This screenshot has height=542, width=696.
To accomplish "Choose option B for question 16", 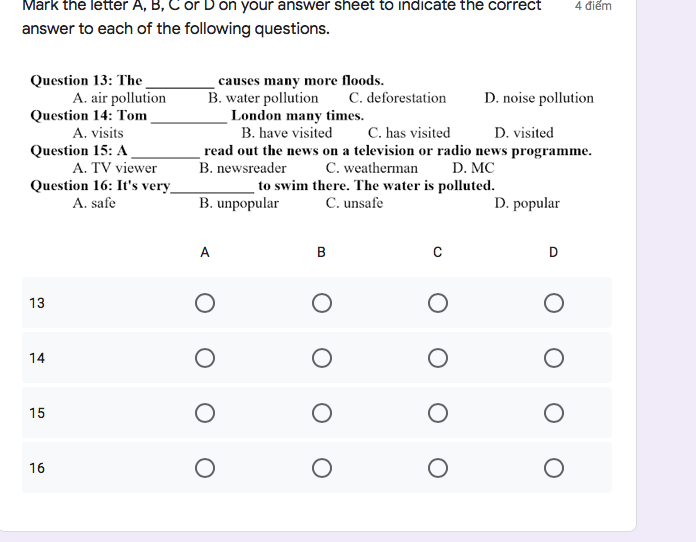I will 321,468.
